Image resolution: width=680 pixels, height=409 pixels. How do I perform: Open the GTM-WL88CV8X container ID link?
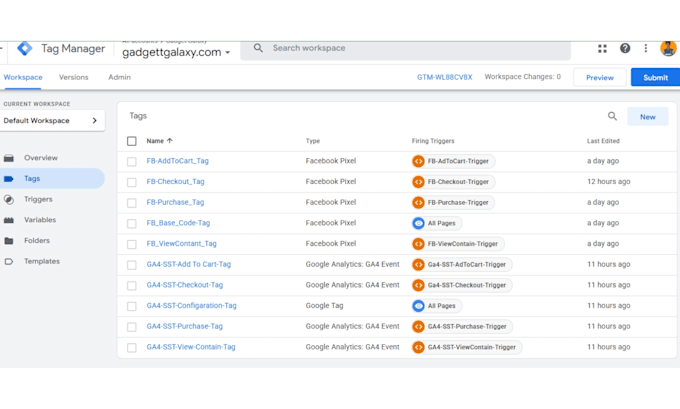pos(445,77)
